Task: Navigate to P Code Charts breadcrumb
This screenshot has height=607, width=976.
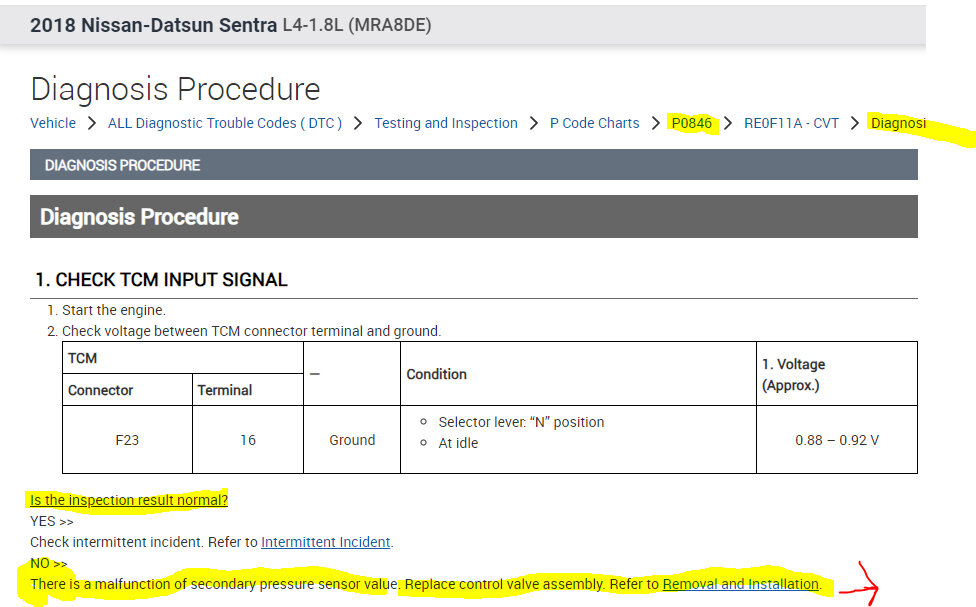Action: (594, 123)
